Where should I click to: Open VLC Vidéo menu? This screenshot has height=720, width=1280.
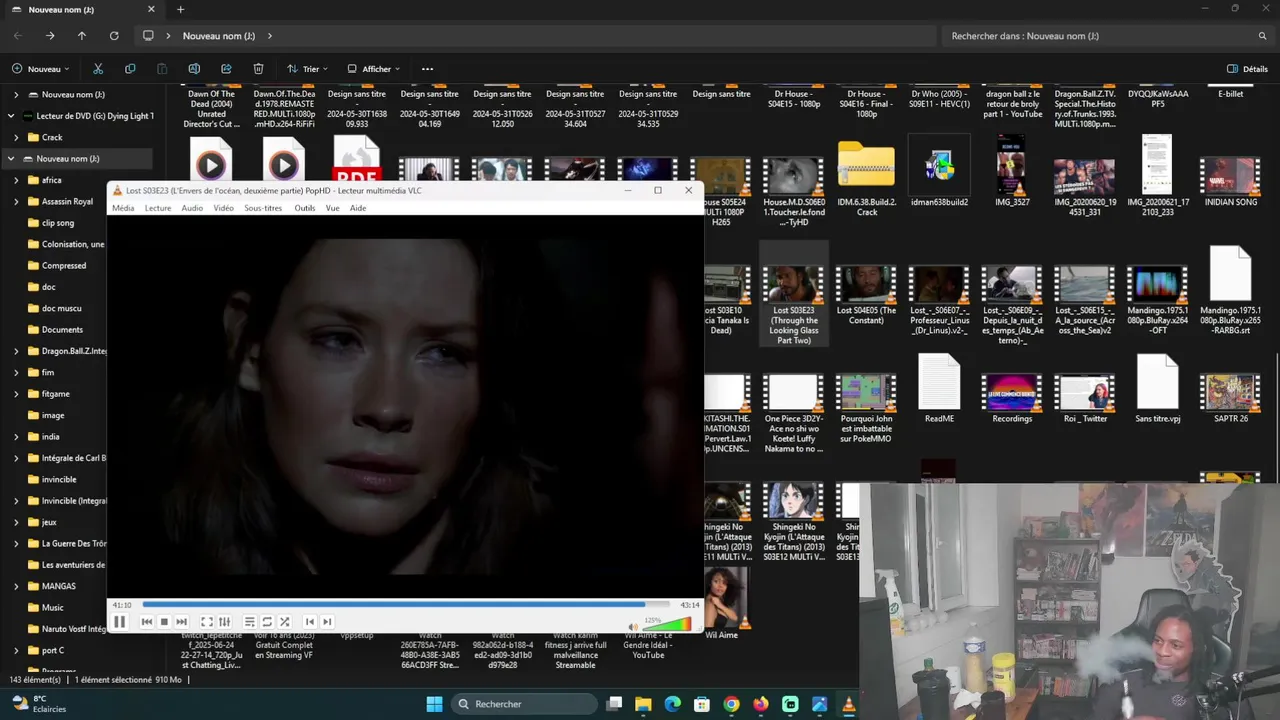[223, 208]
